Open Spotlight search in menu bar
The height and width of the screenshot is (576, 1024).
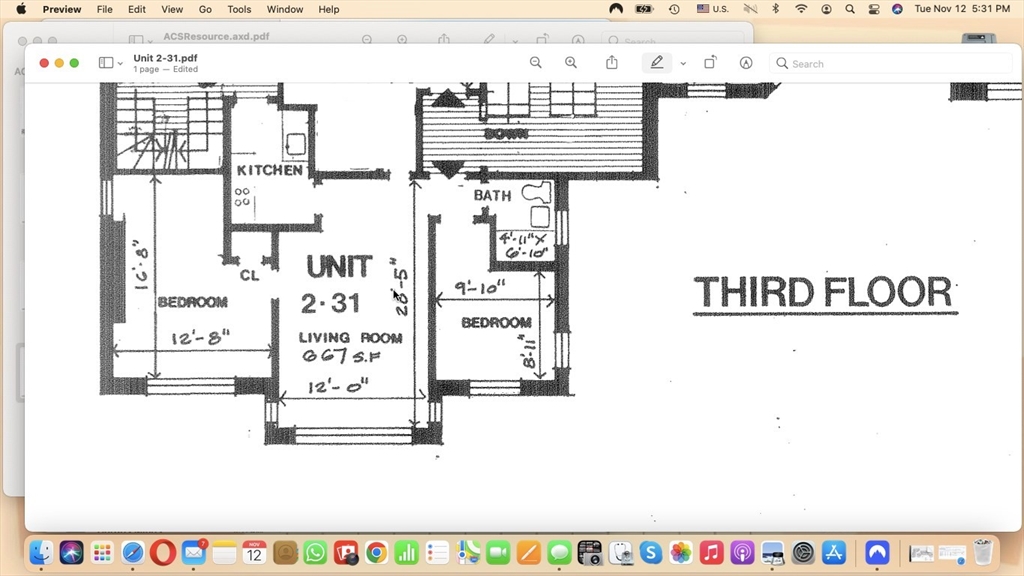click(850, 9)
